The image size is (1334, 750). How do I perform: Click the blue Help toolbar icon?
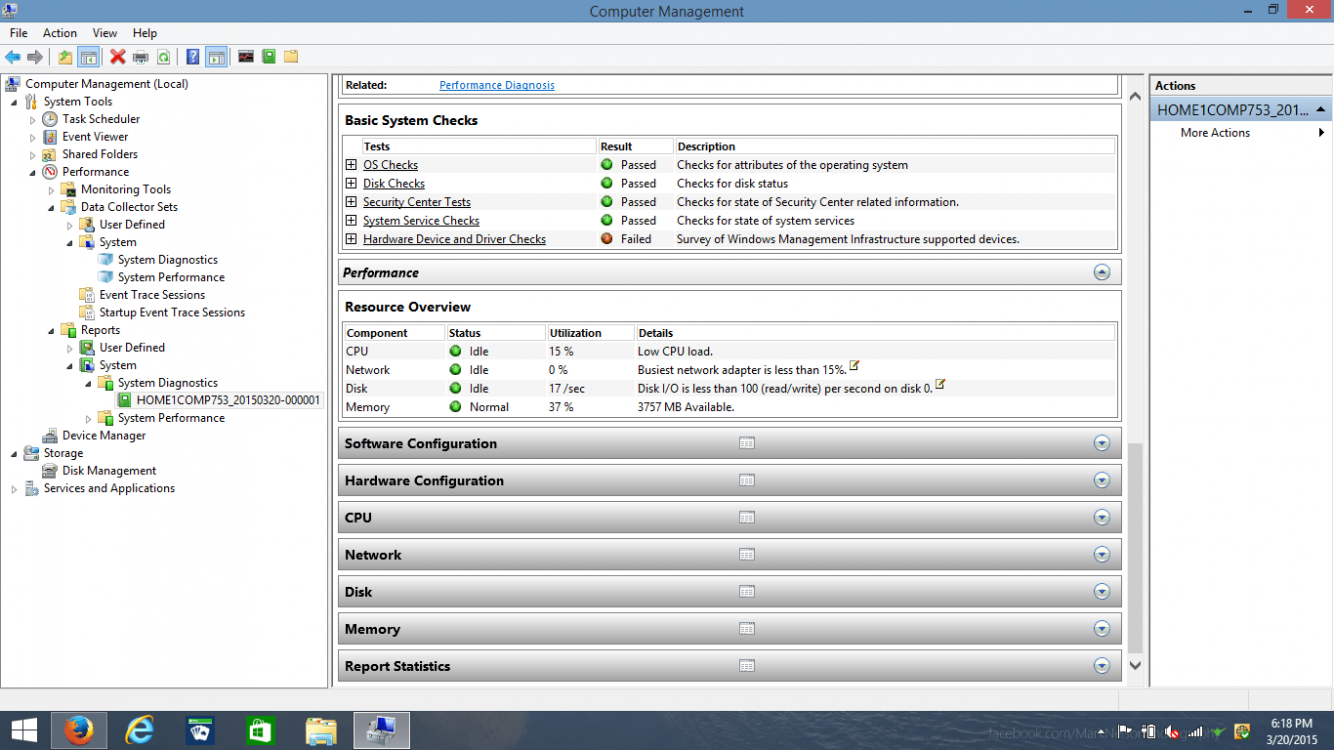click(x=193, y=57)
